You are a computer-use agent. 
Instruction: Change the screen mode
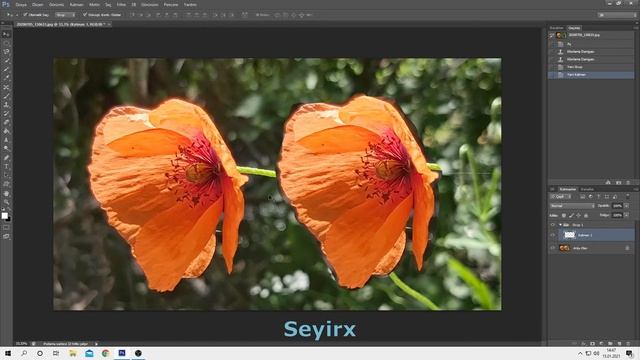[x=6, y=236]
